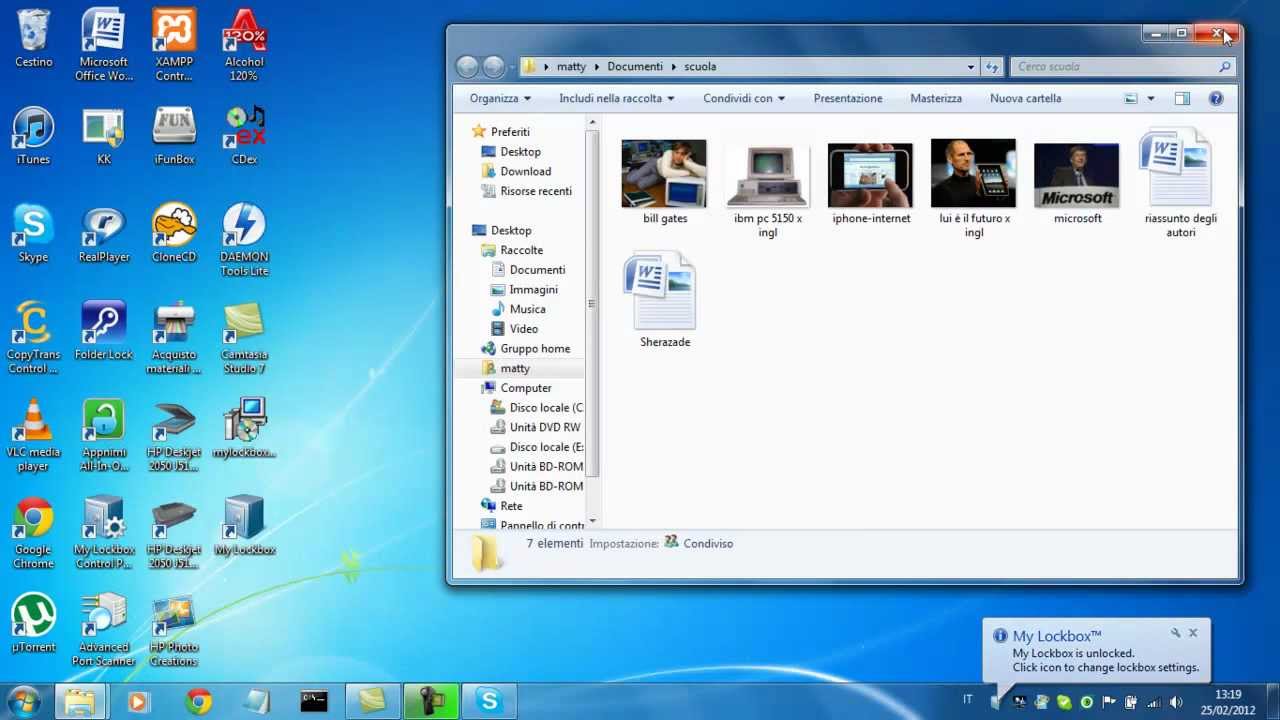1280x720 pixels.
Task: Select Raccolte in navigation tree
Action: [521, 250]
